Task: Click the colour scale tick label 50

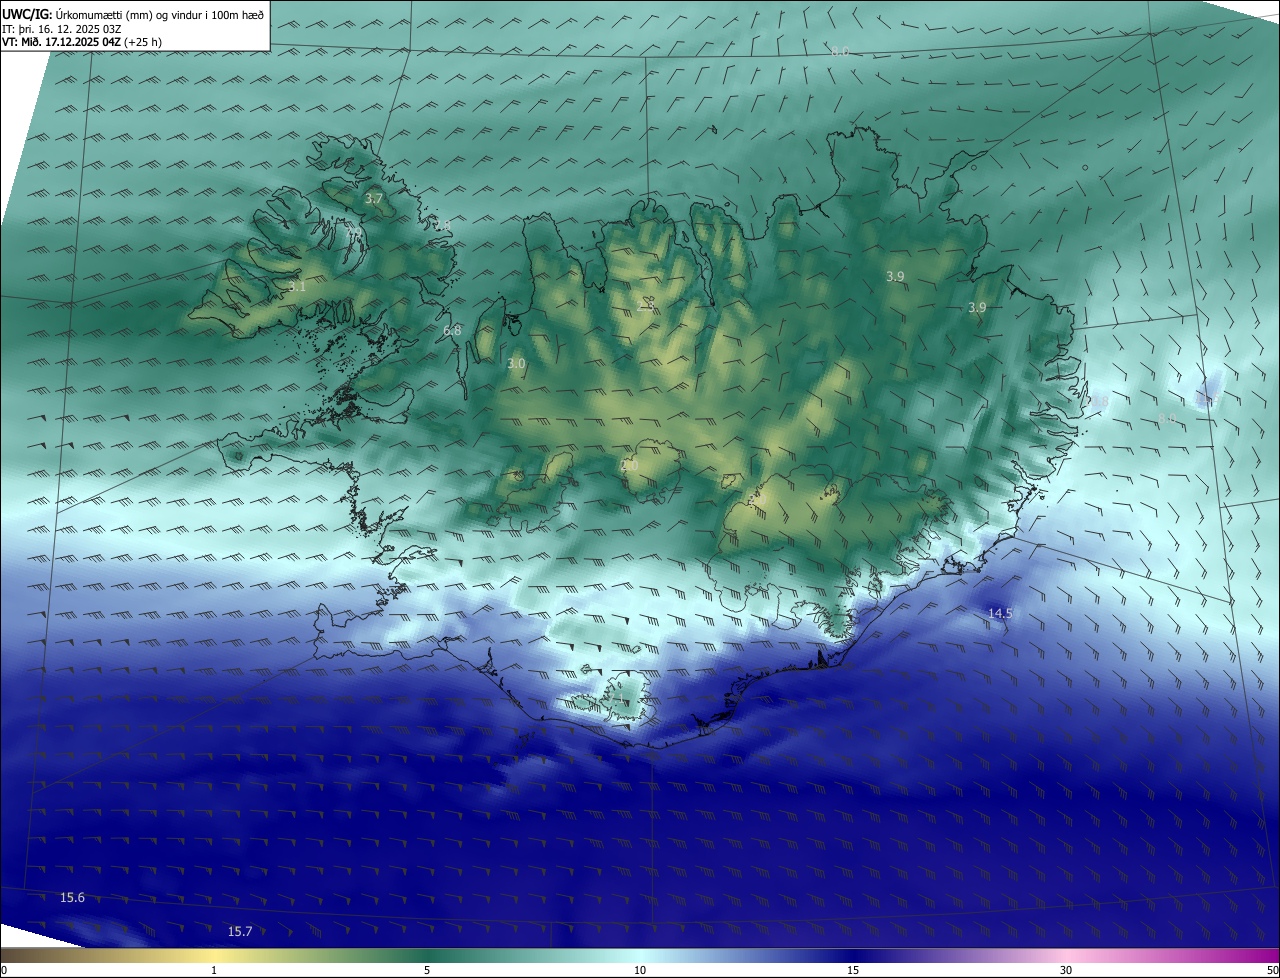Action: tap(1272, 970)
